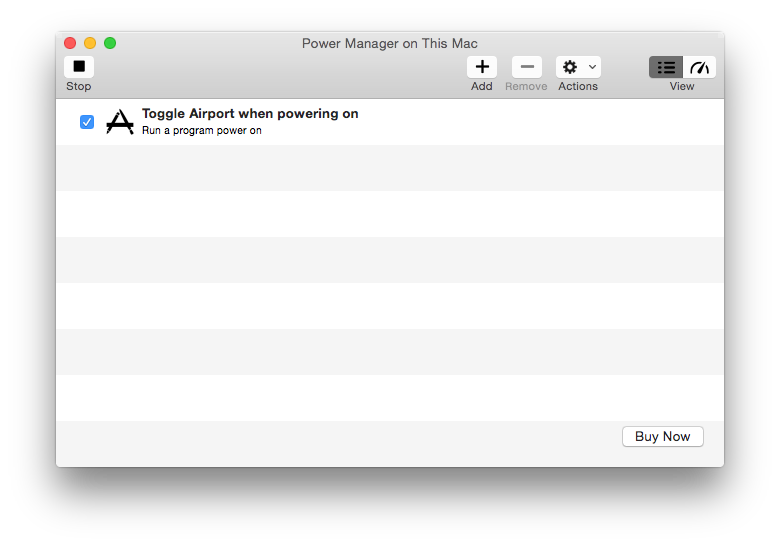Viewport: 780px width, 547px height.
Task: Maximize the window with green button
Action: [x=110, y=43]
